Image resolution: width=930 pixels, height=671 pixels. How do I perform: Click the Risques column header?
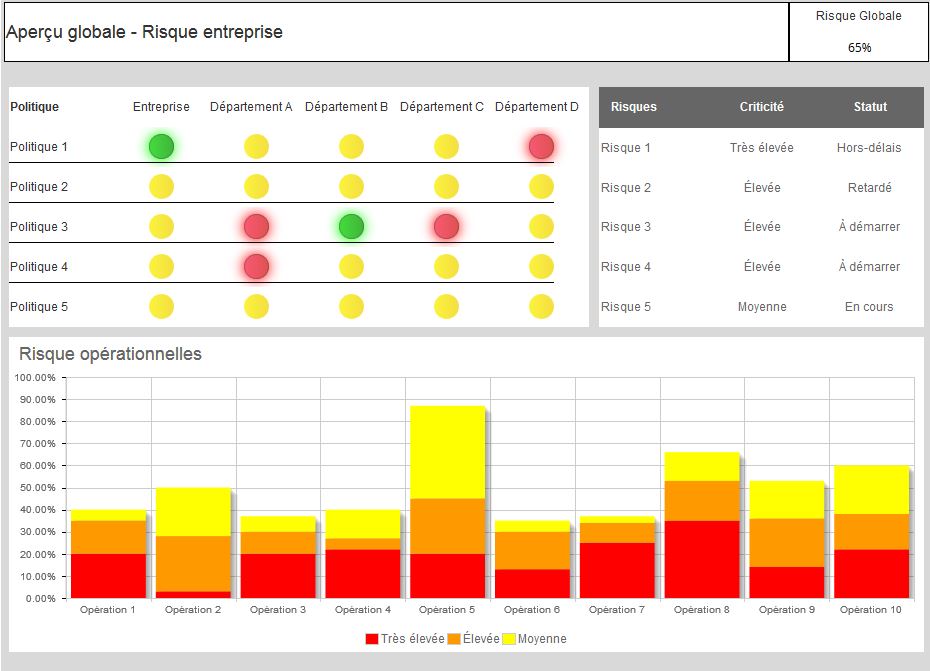633,107
